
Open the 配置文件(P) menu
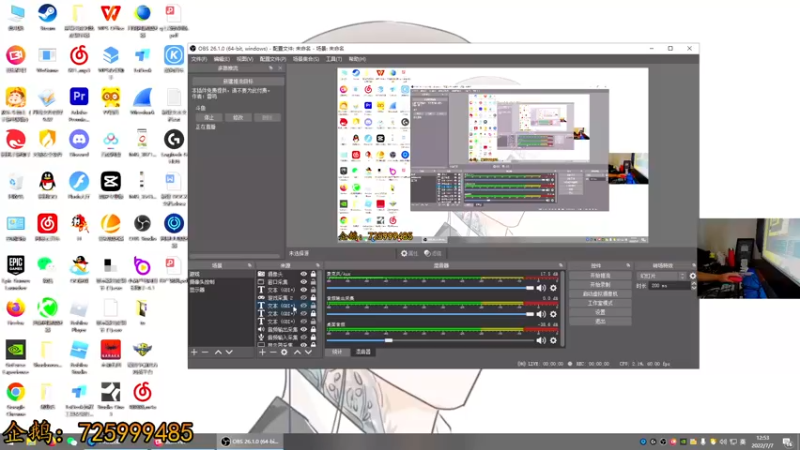(273, 59)
